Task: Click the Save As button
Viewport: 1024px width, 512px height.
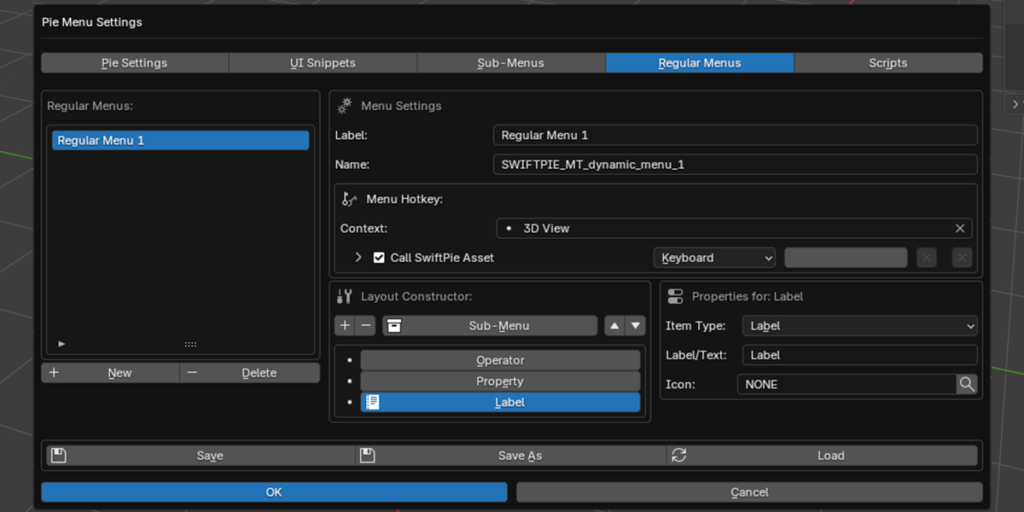Action: tap(511, 455)
